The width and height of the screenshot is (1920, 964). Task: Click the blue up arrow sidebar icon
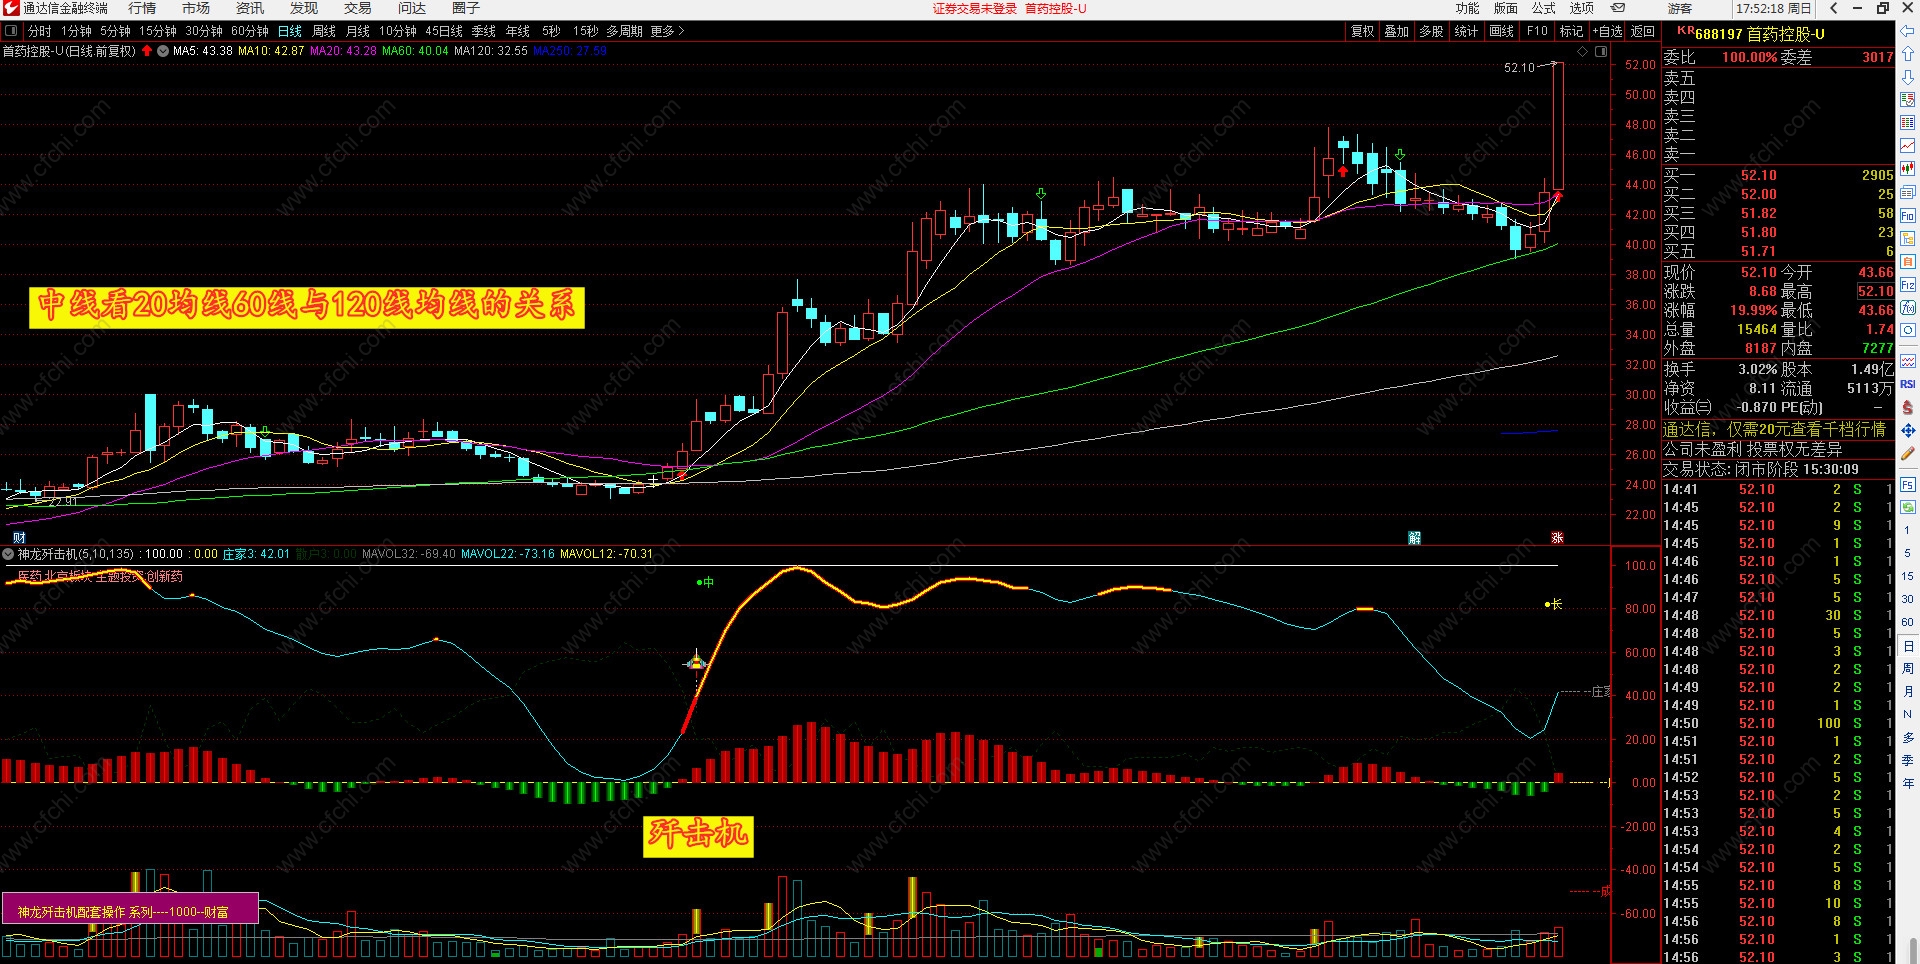[1908, 54]
